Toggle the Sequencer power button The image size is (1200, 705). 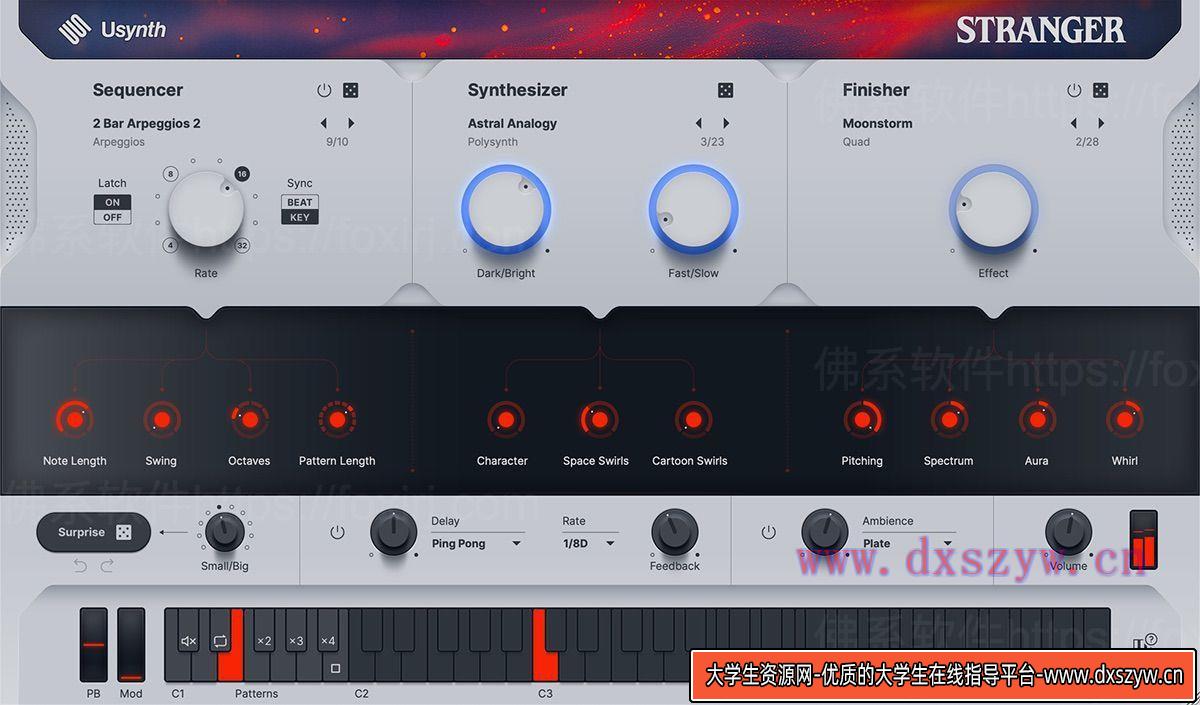point(324,90)
